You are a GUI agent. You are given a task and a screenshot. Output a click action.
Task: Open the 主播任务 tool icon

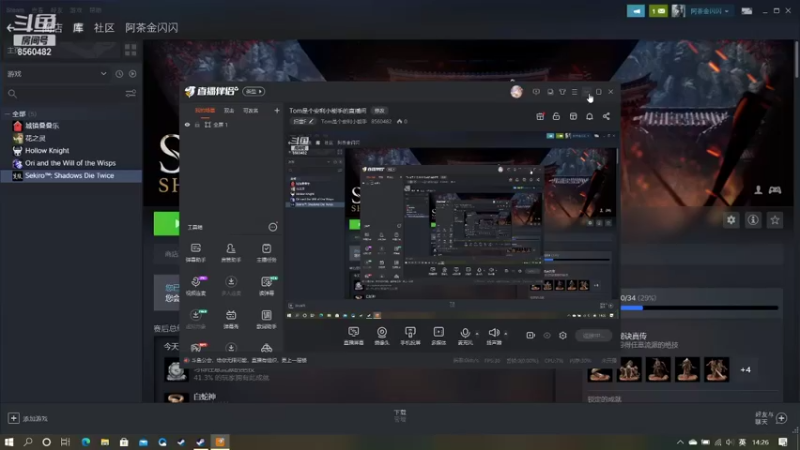tap(266, 253)
